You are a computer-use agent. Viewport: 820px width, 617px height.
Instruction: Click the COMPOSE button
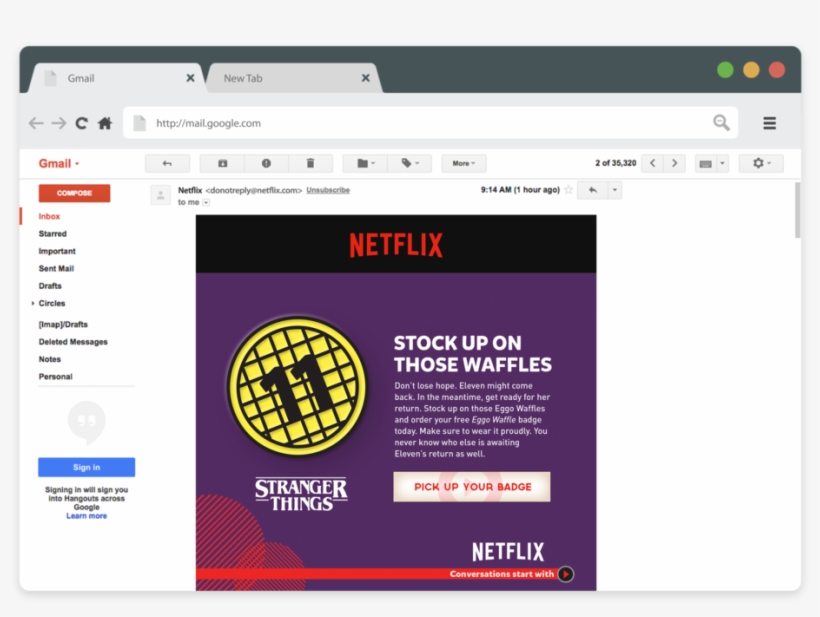(x=74, y=193)
